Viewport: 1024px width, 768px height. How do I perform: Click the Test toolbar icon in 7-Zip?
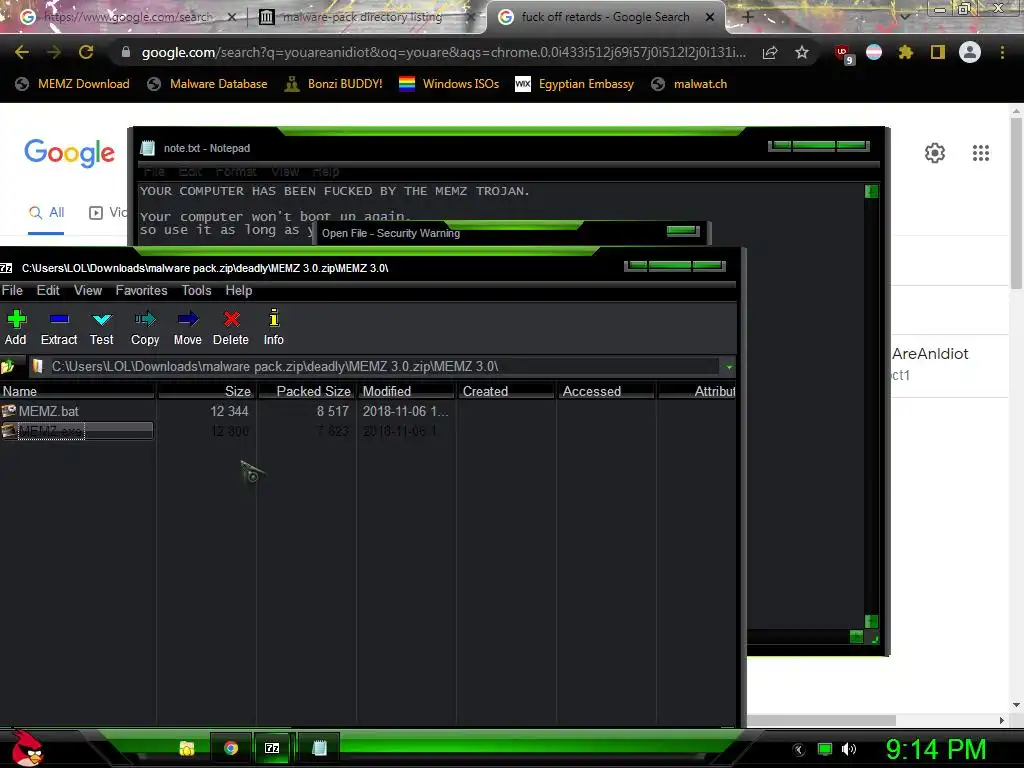pyautogui.click(x=102, y=327)
